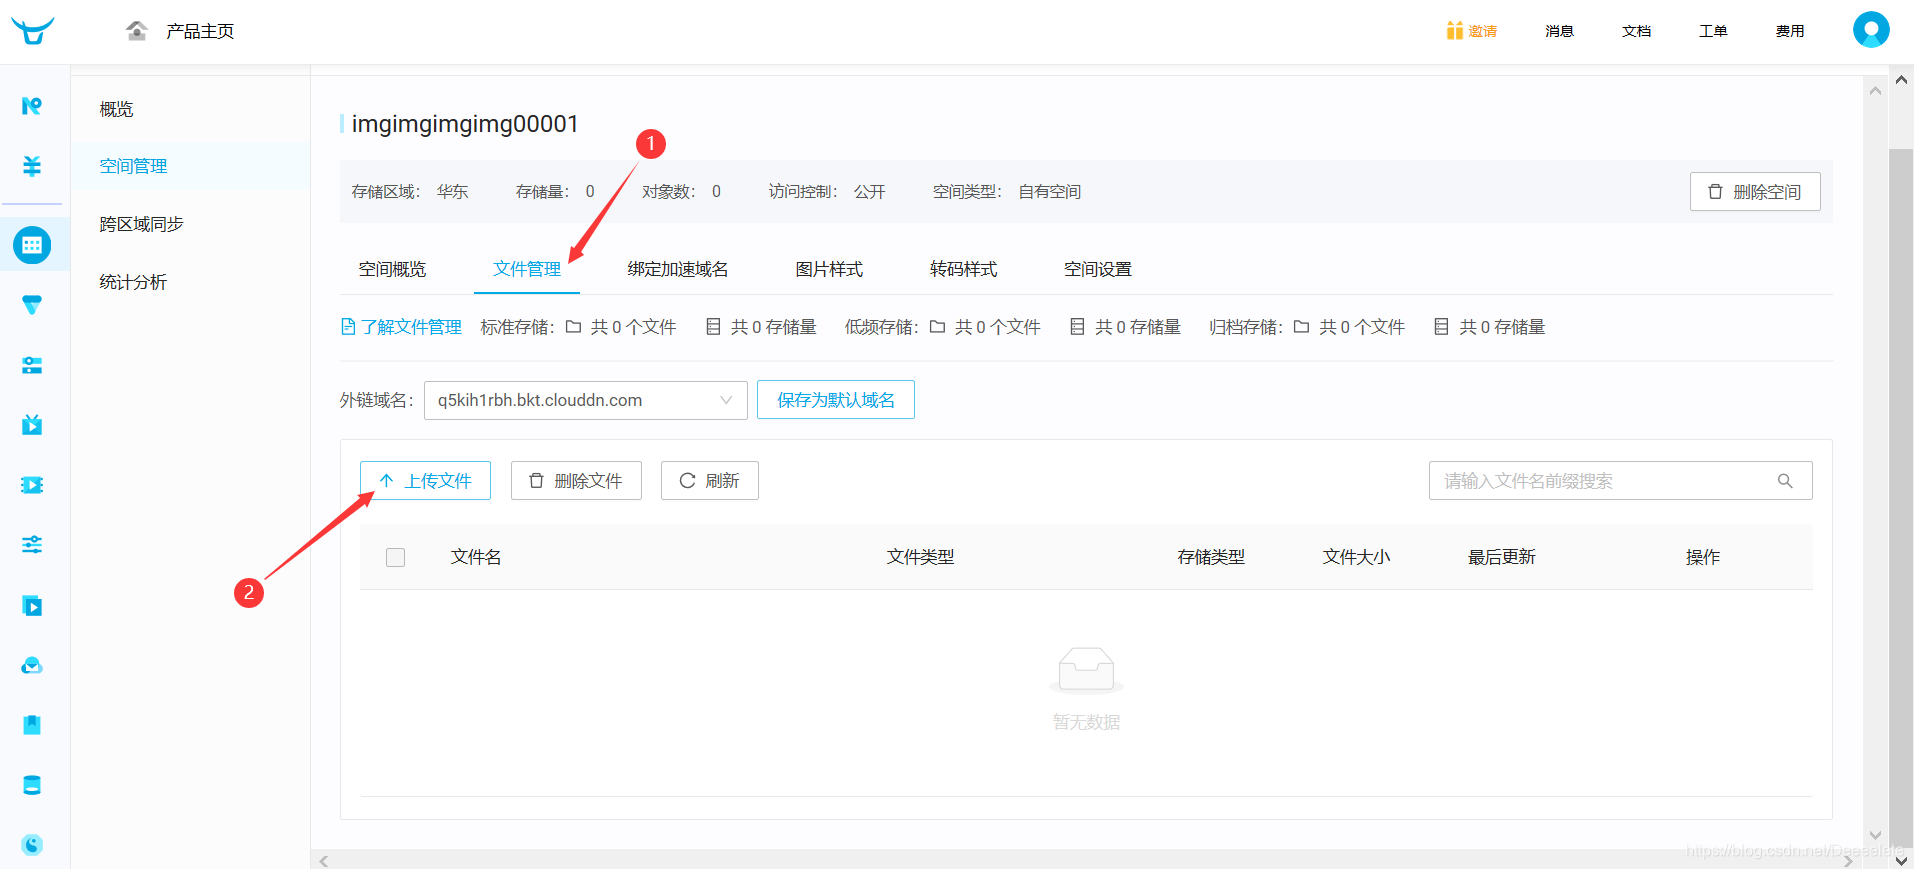The image size is (1914, 869).
Task: Click the 文件大小 column header
Action: (x=1356, y=557)
